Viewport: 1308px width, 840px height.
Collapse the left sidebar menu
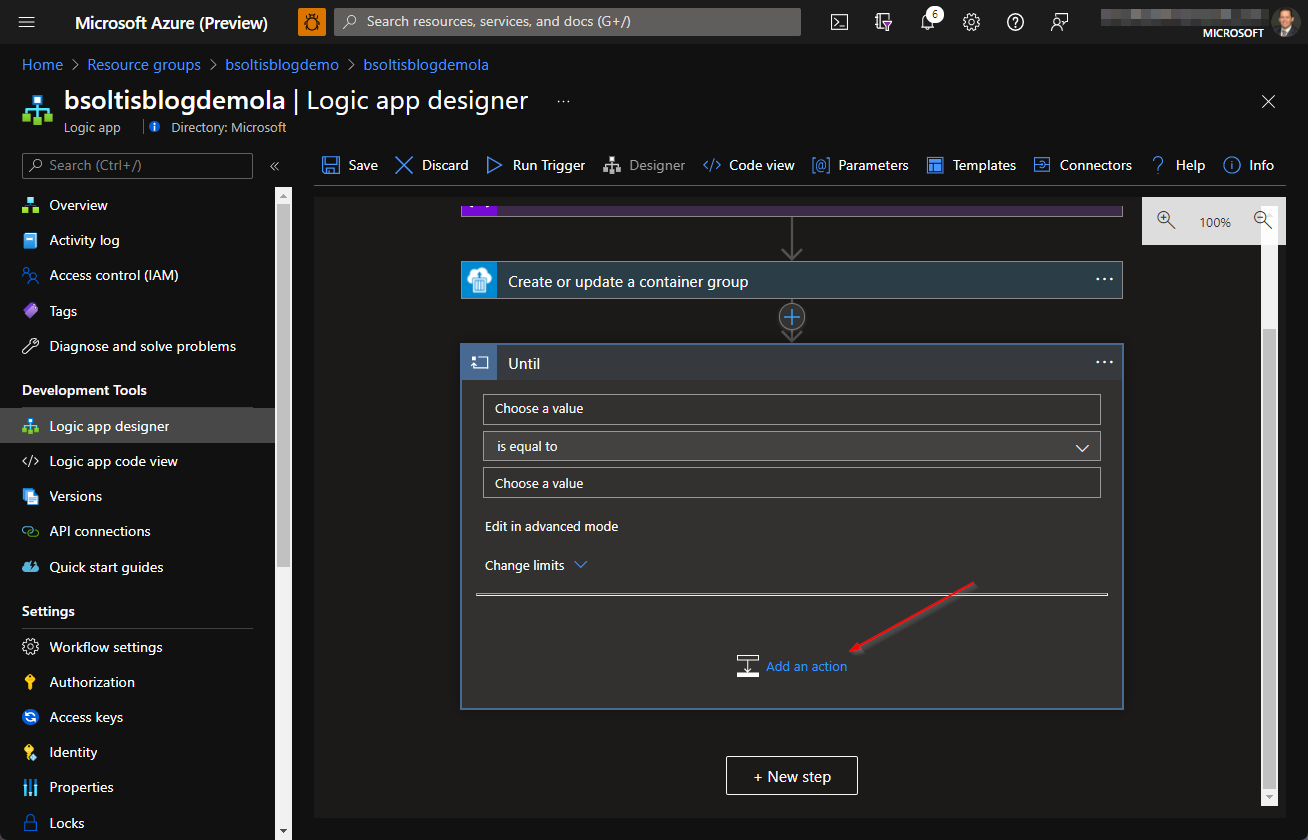(275, 166)
